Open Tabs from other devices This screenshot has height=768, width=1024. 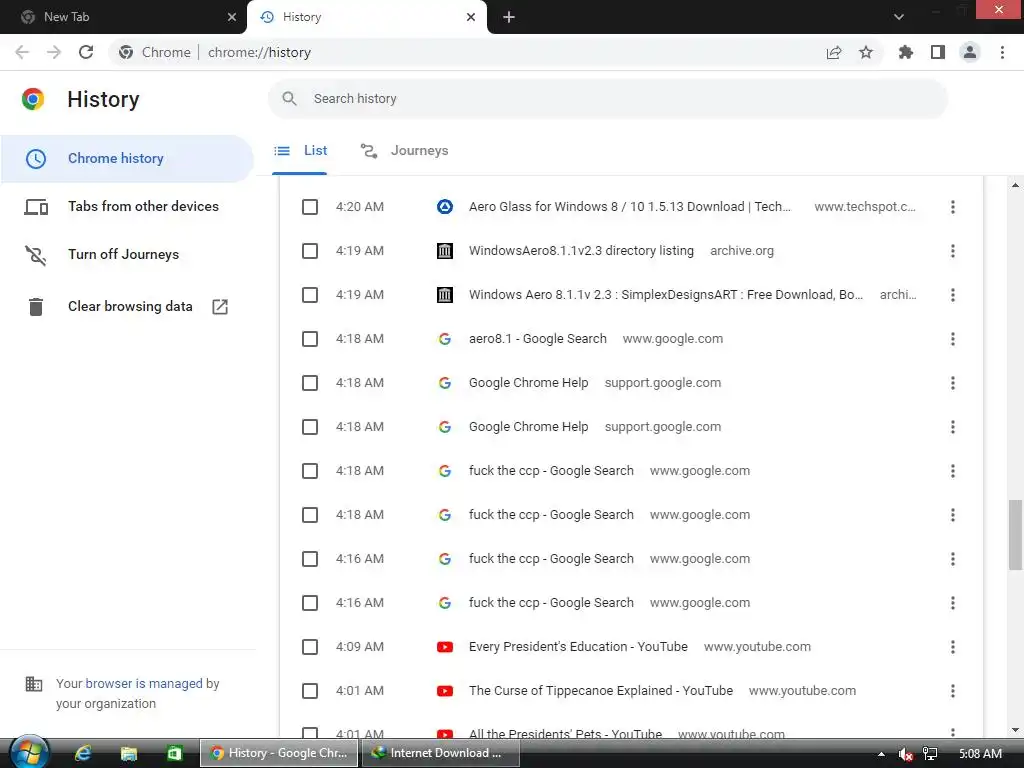point(127,207)
